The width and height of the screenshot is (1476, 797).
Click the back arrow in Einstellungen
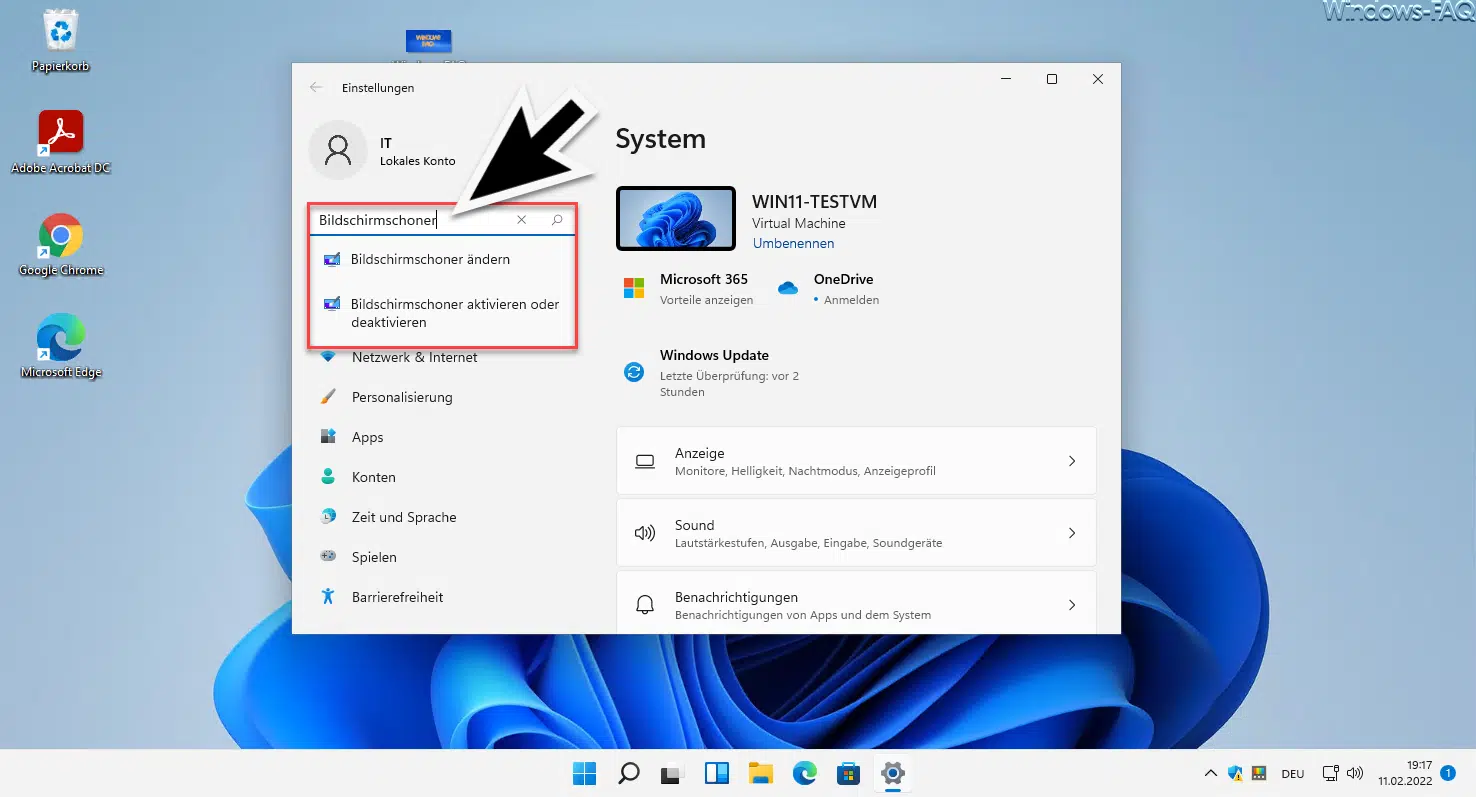(x=316, y=88)
